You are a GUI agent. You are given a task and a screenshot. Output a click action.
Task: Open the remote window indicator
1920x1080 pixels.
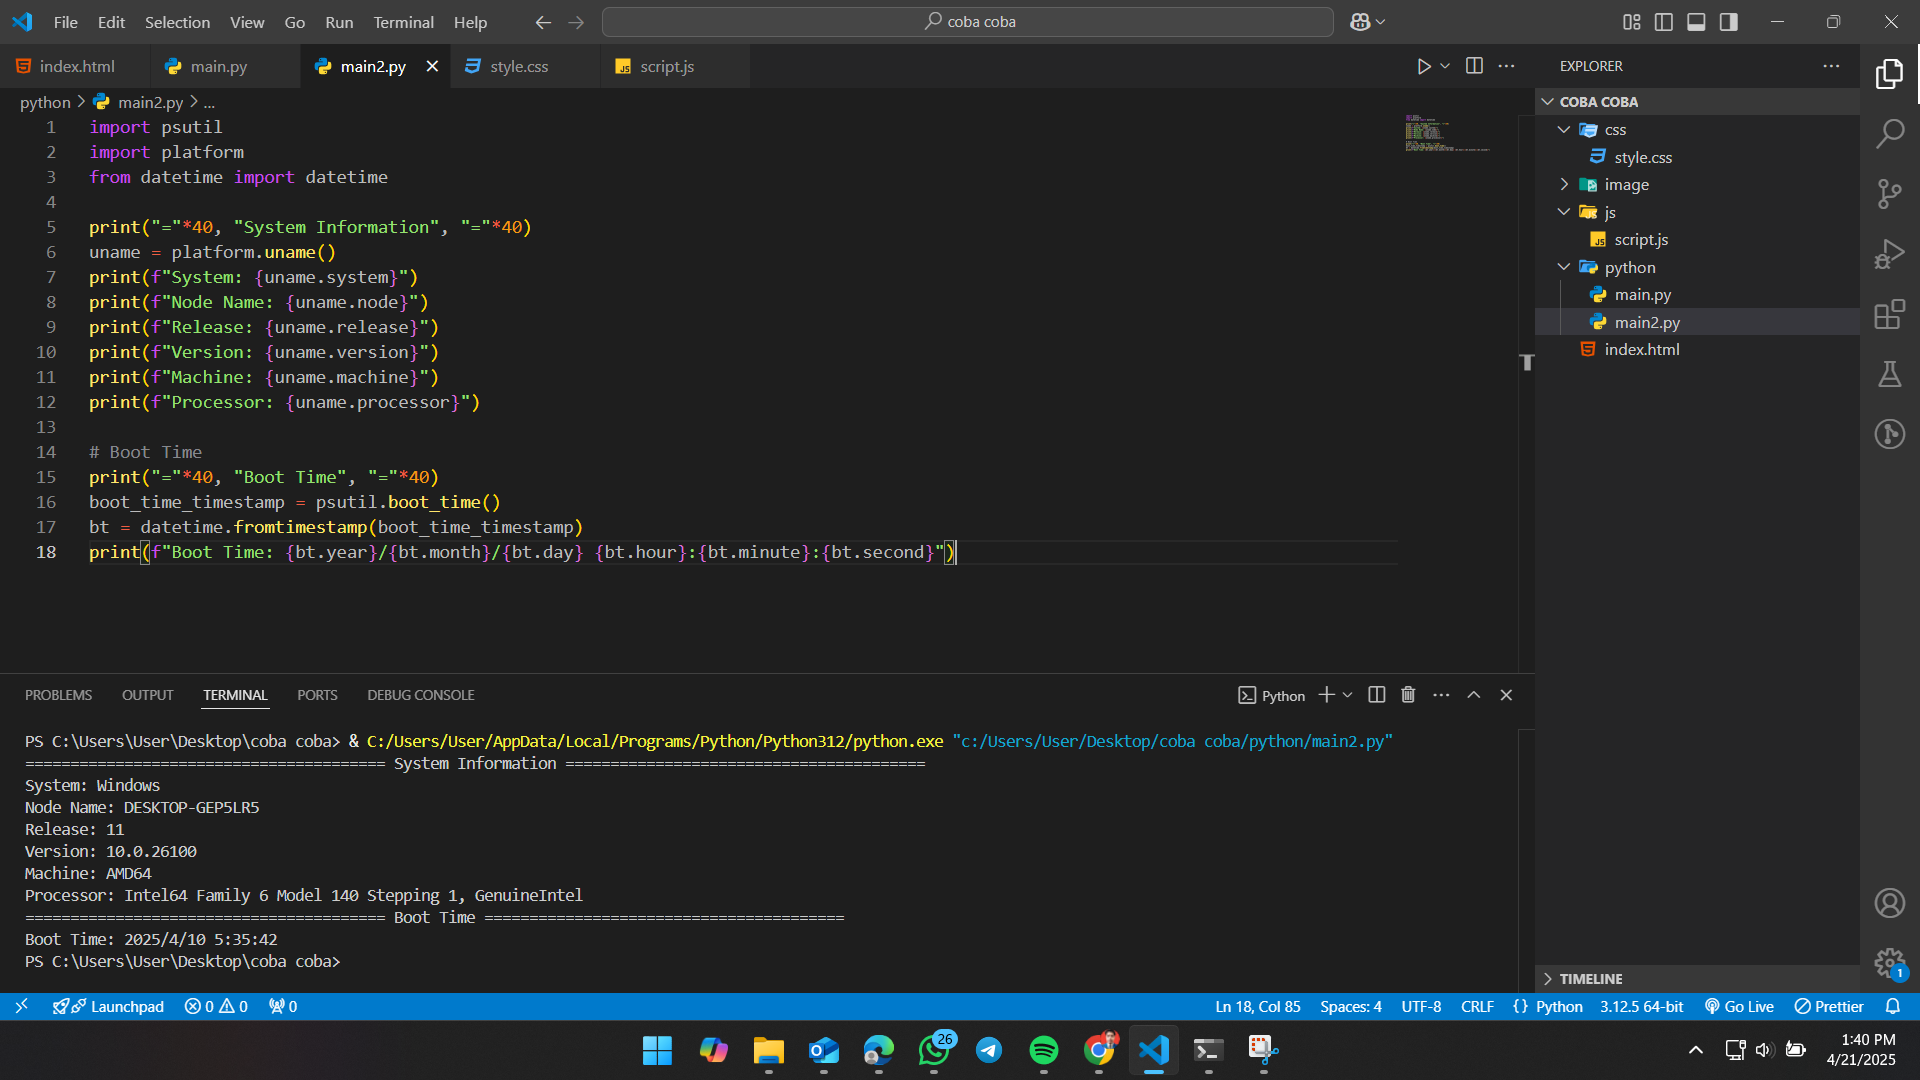coord(21,1007)
